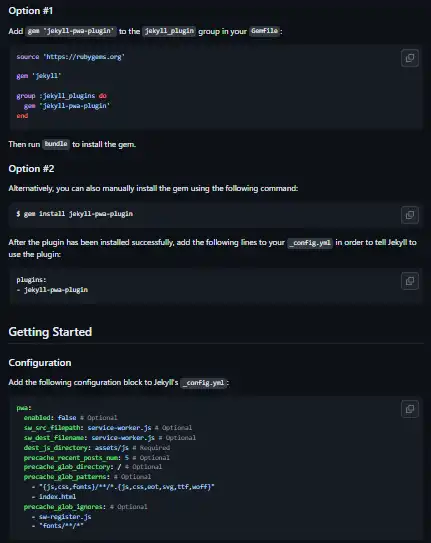This screenshot has width=431, height=543.
Task: Click the rubygems.org source URL line
Action: [71, 56]
